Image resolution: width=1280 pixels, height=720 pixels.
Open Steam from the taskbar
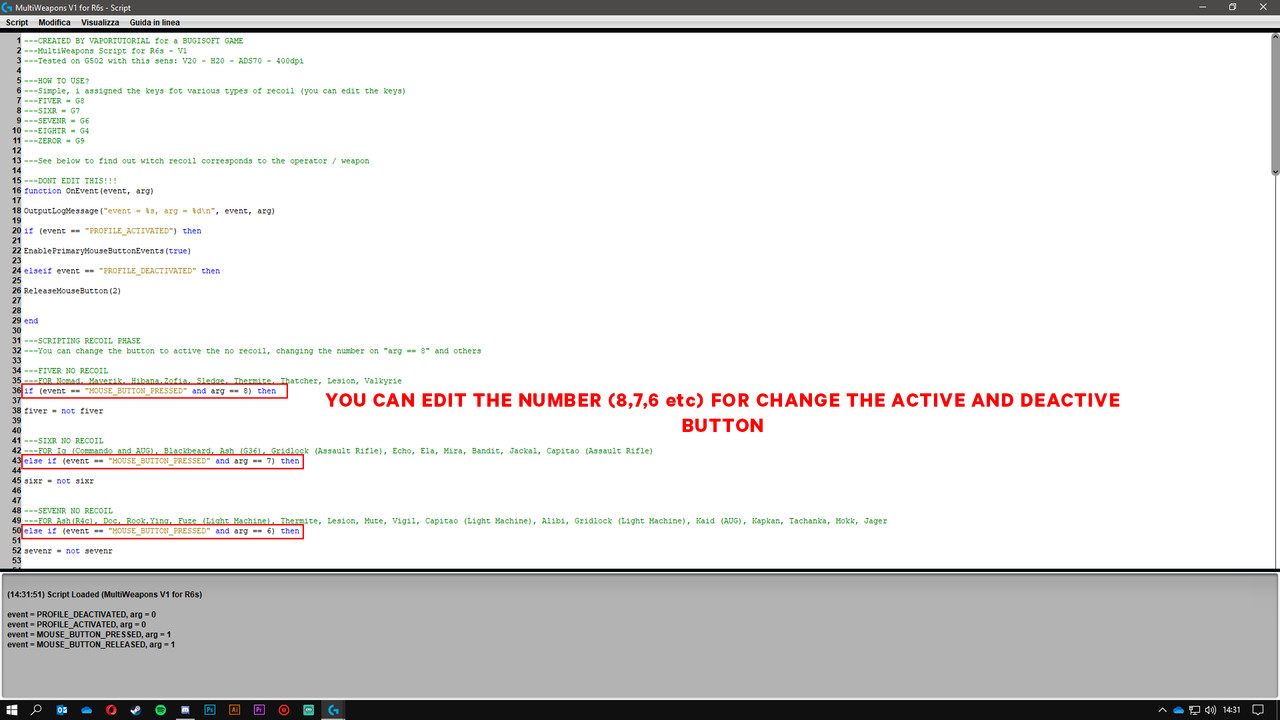[136, 710]
